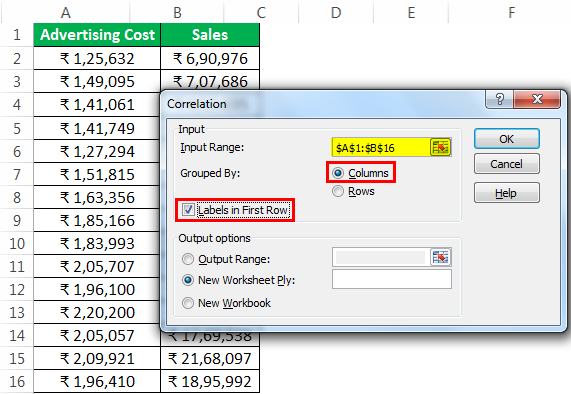Viewport: 571px width, 394px height.
Task: Click cell with ₹ 2,20,200
Action: point(97,312)
